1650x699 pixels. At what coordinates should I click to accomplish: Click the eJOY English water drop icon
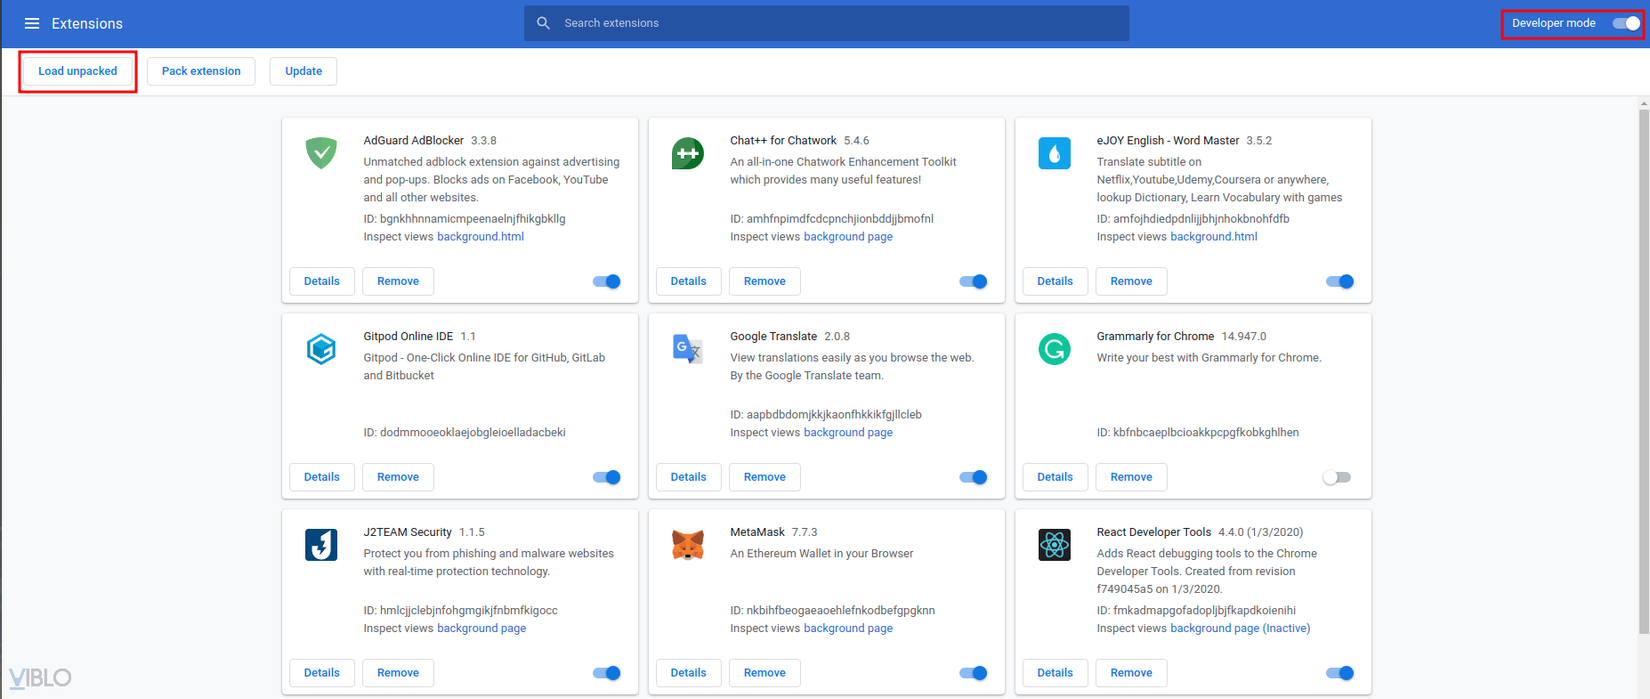click(x=1054, y=153)
